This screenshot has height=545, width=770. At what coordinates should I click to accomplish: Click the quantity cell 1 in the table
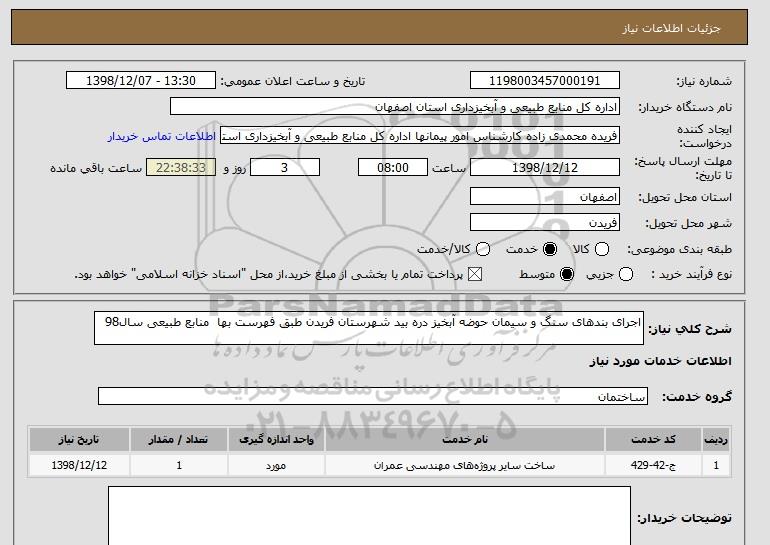pos(179,465)
